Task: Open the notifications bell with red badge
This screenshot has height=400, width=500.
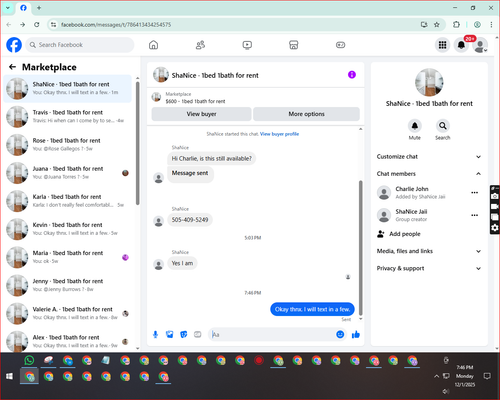Action: coord(461,45)
